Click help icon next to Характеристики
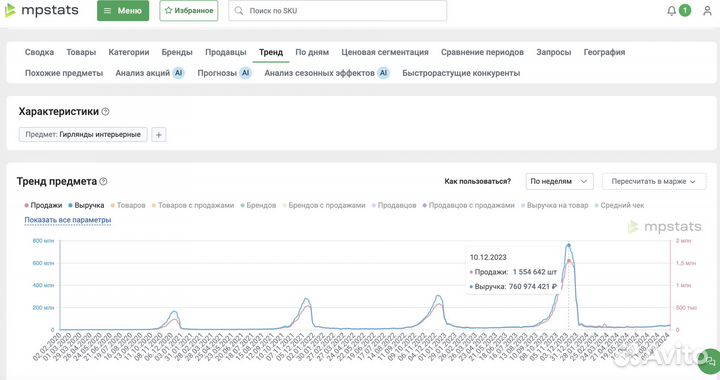Screen dimensions: 720x380 point(105,112)
